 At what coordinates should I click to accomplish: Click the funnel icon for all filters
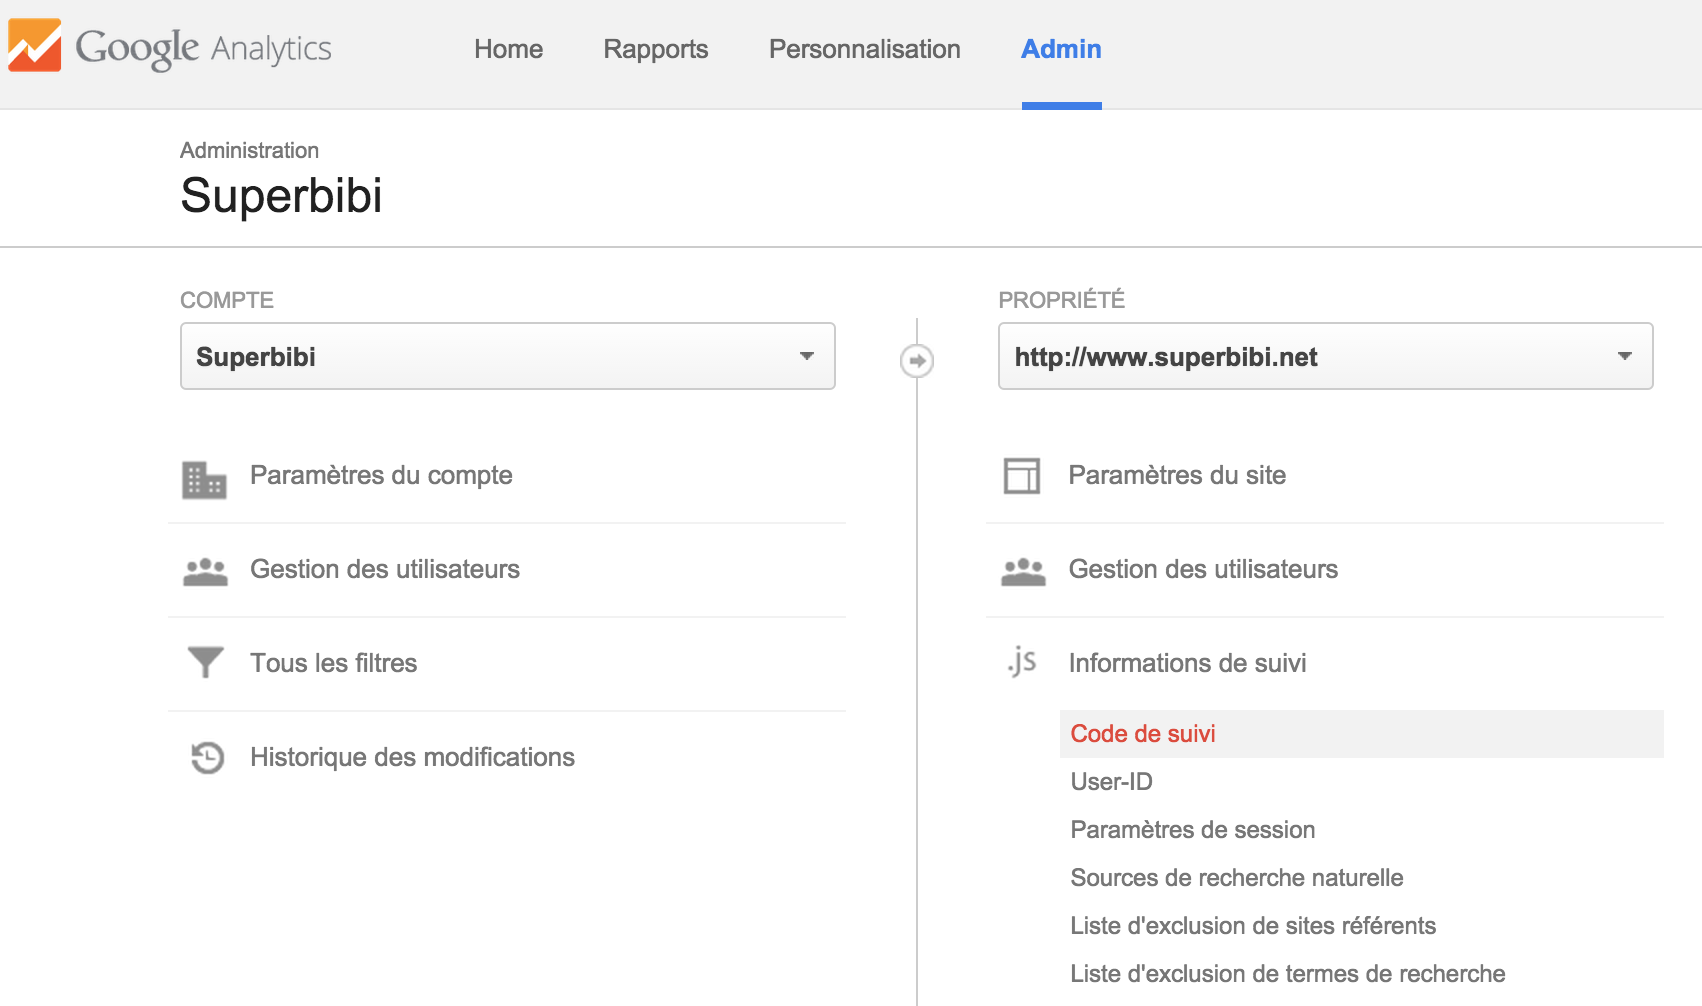click(x=205, y=662)
